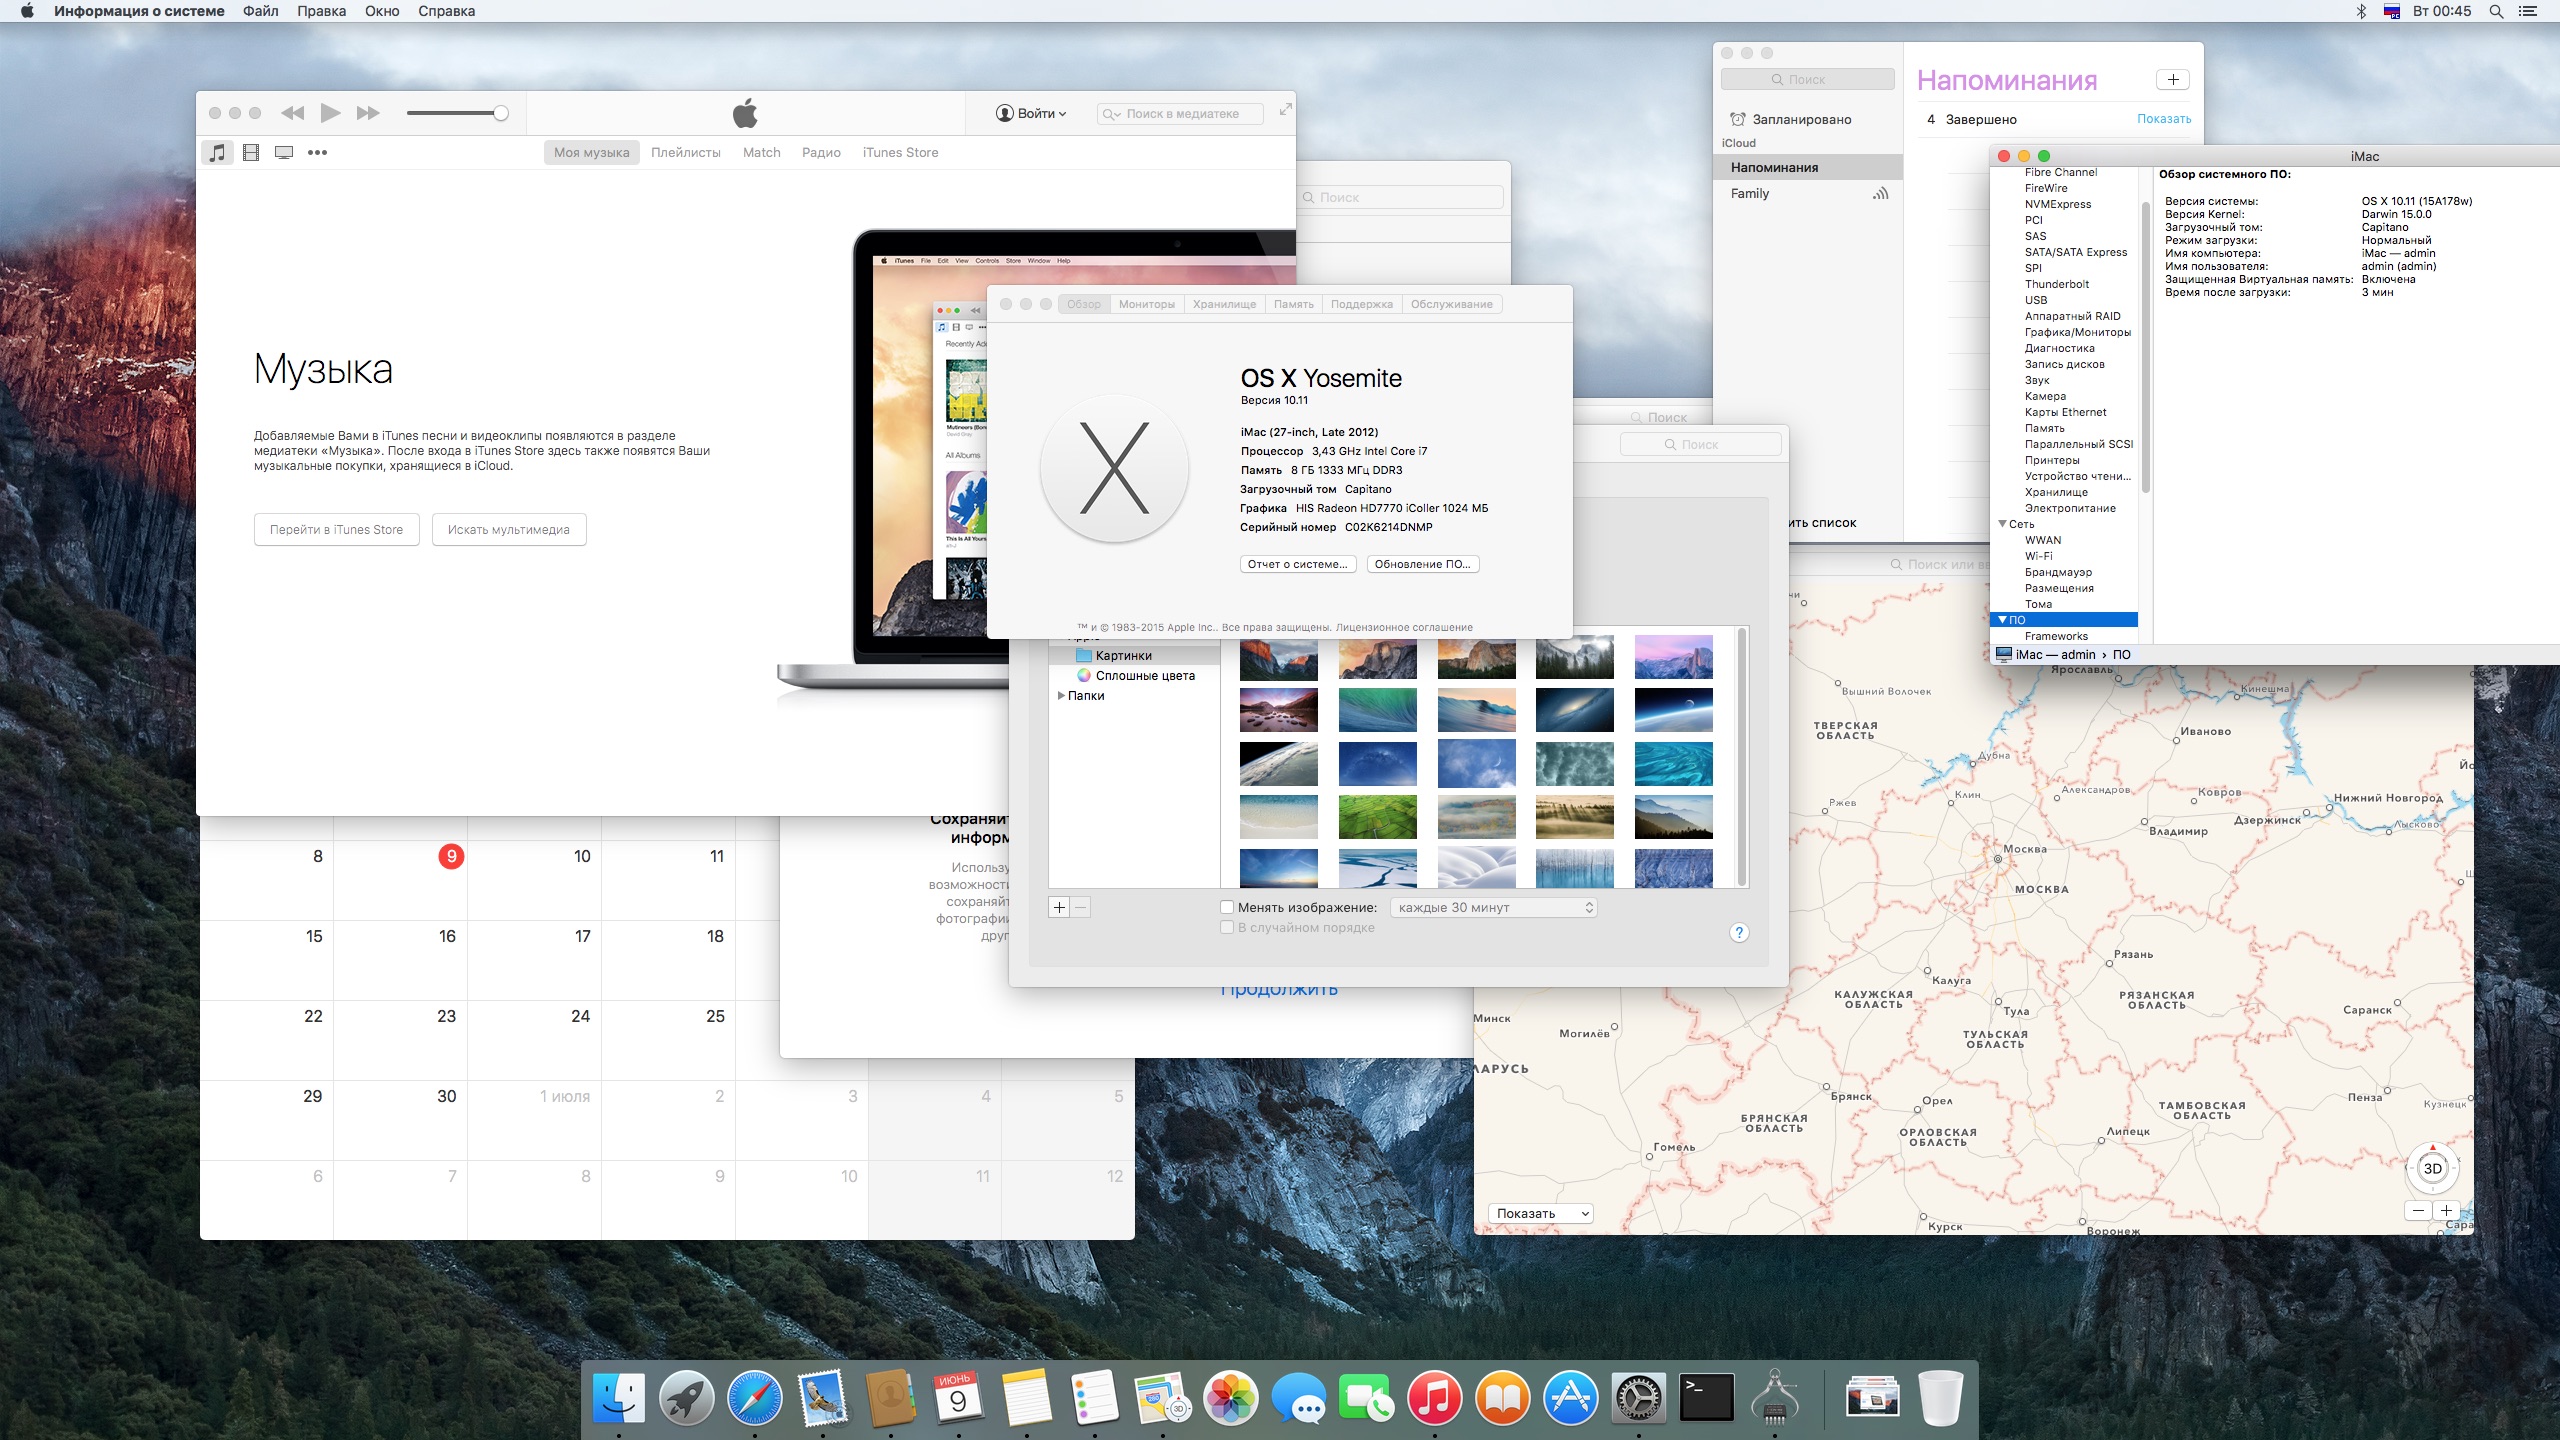The image size is (2560, 1440).
Task: Enable the 'Менять изображение' checkbox
Action: (1227, 907)
